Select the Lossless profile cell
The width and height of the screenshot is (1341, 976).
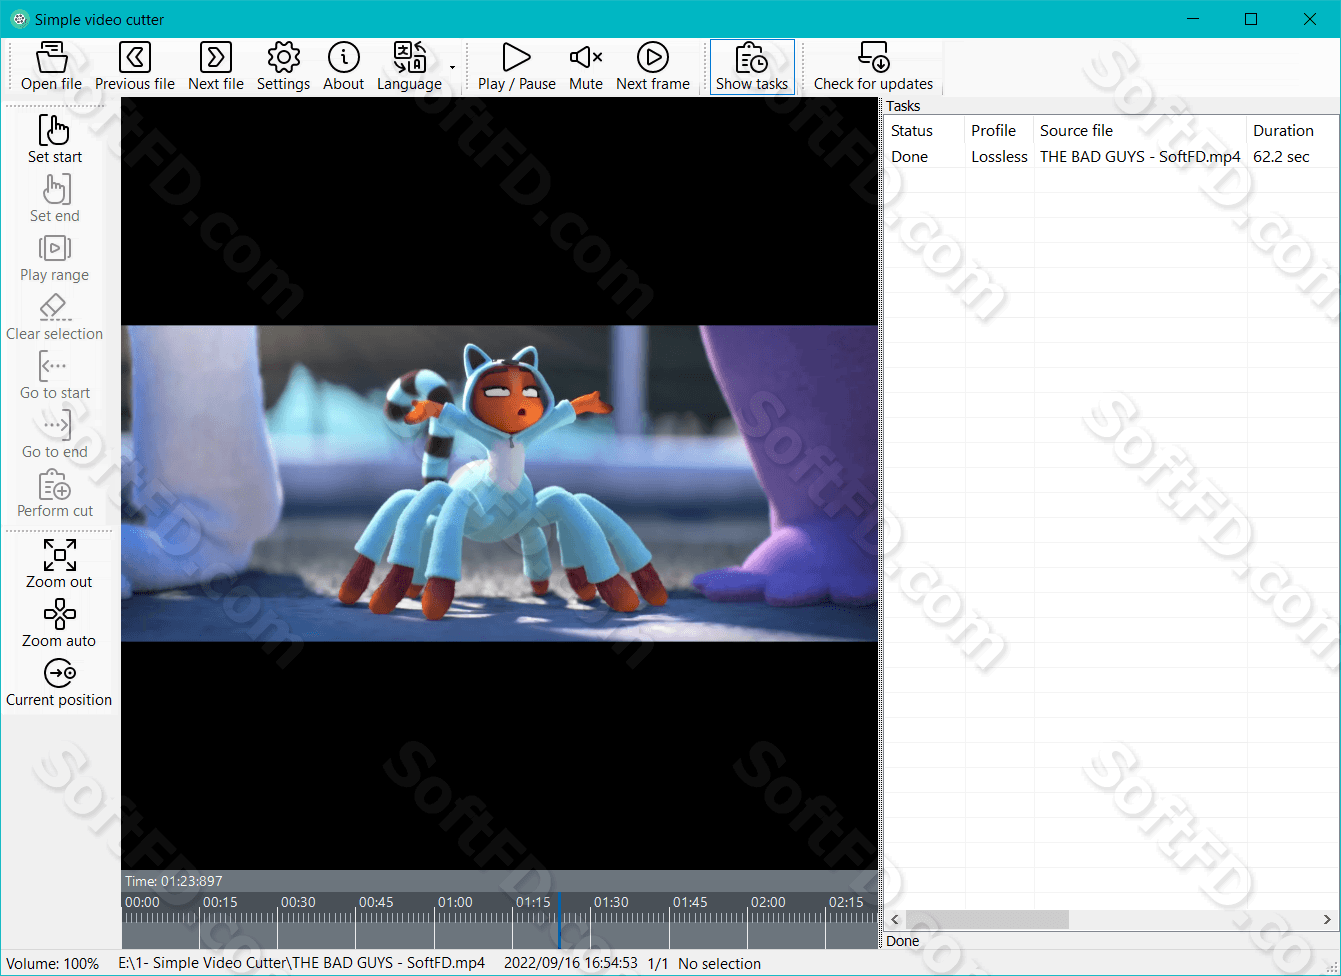(x=999, y=157)
